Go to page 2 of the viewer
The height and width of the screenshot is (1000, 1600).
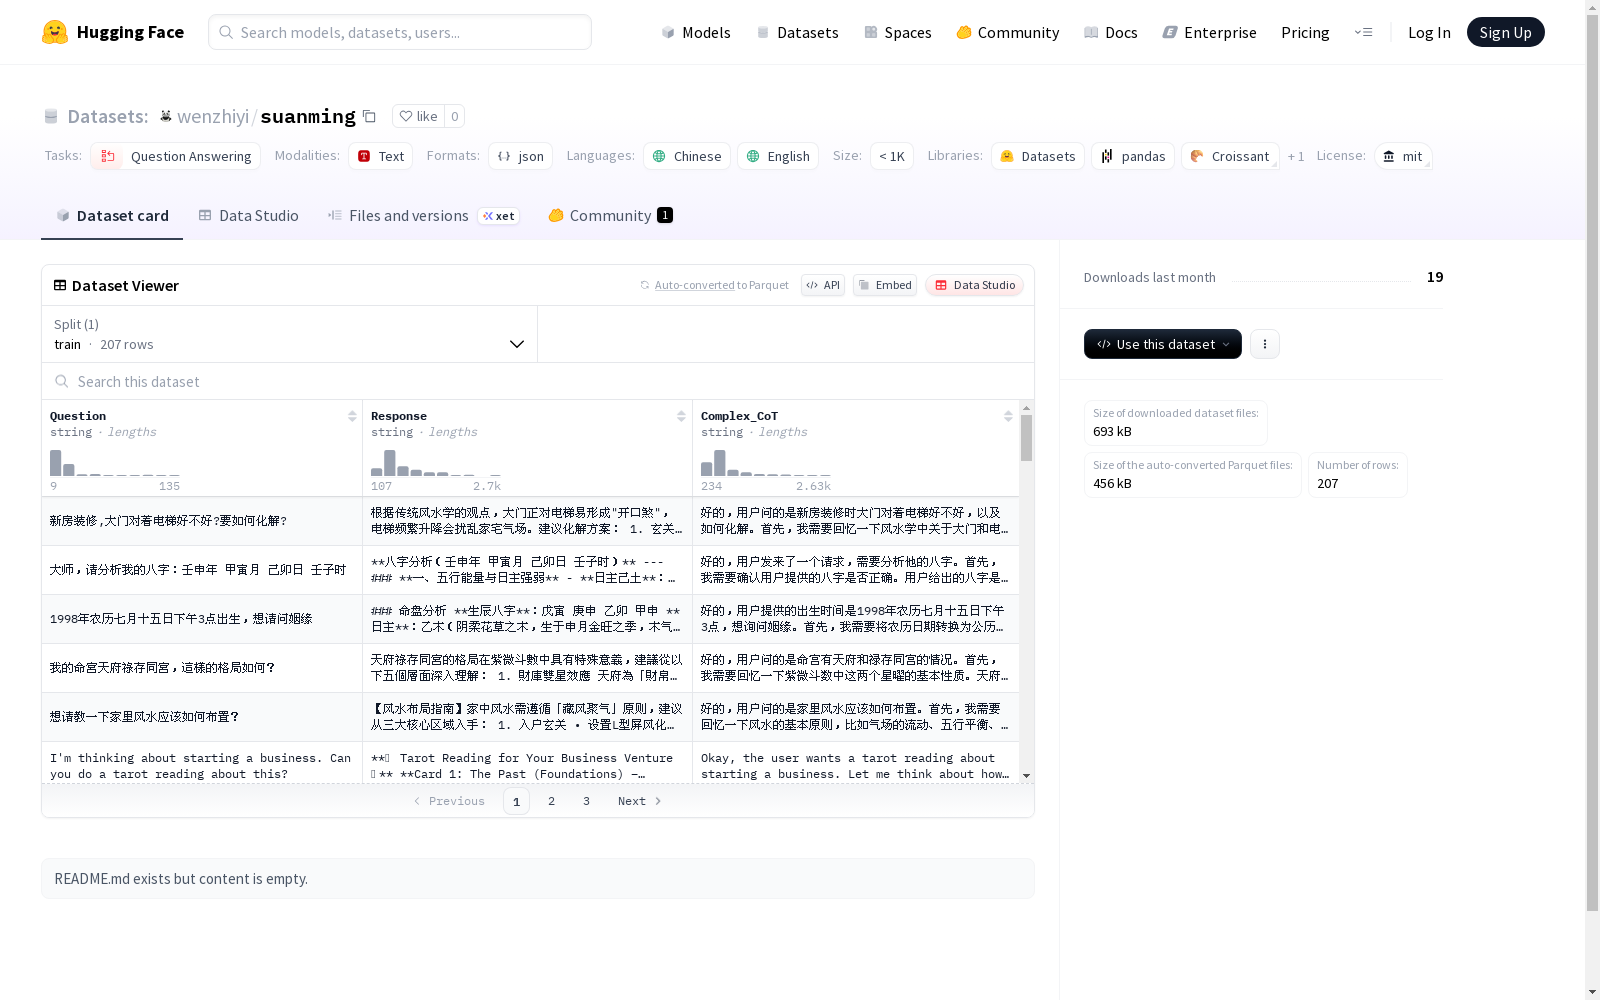551,801
